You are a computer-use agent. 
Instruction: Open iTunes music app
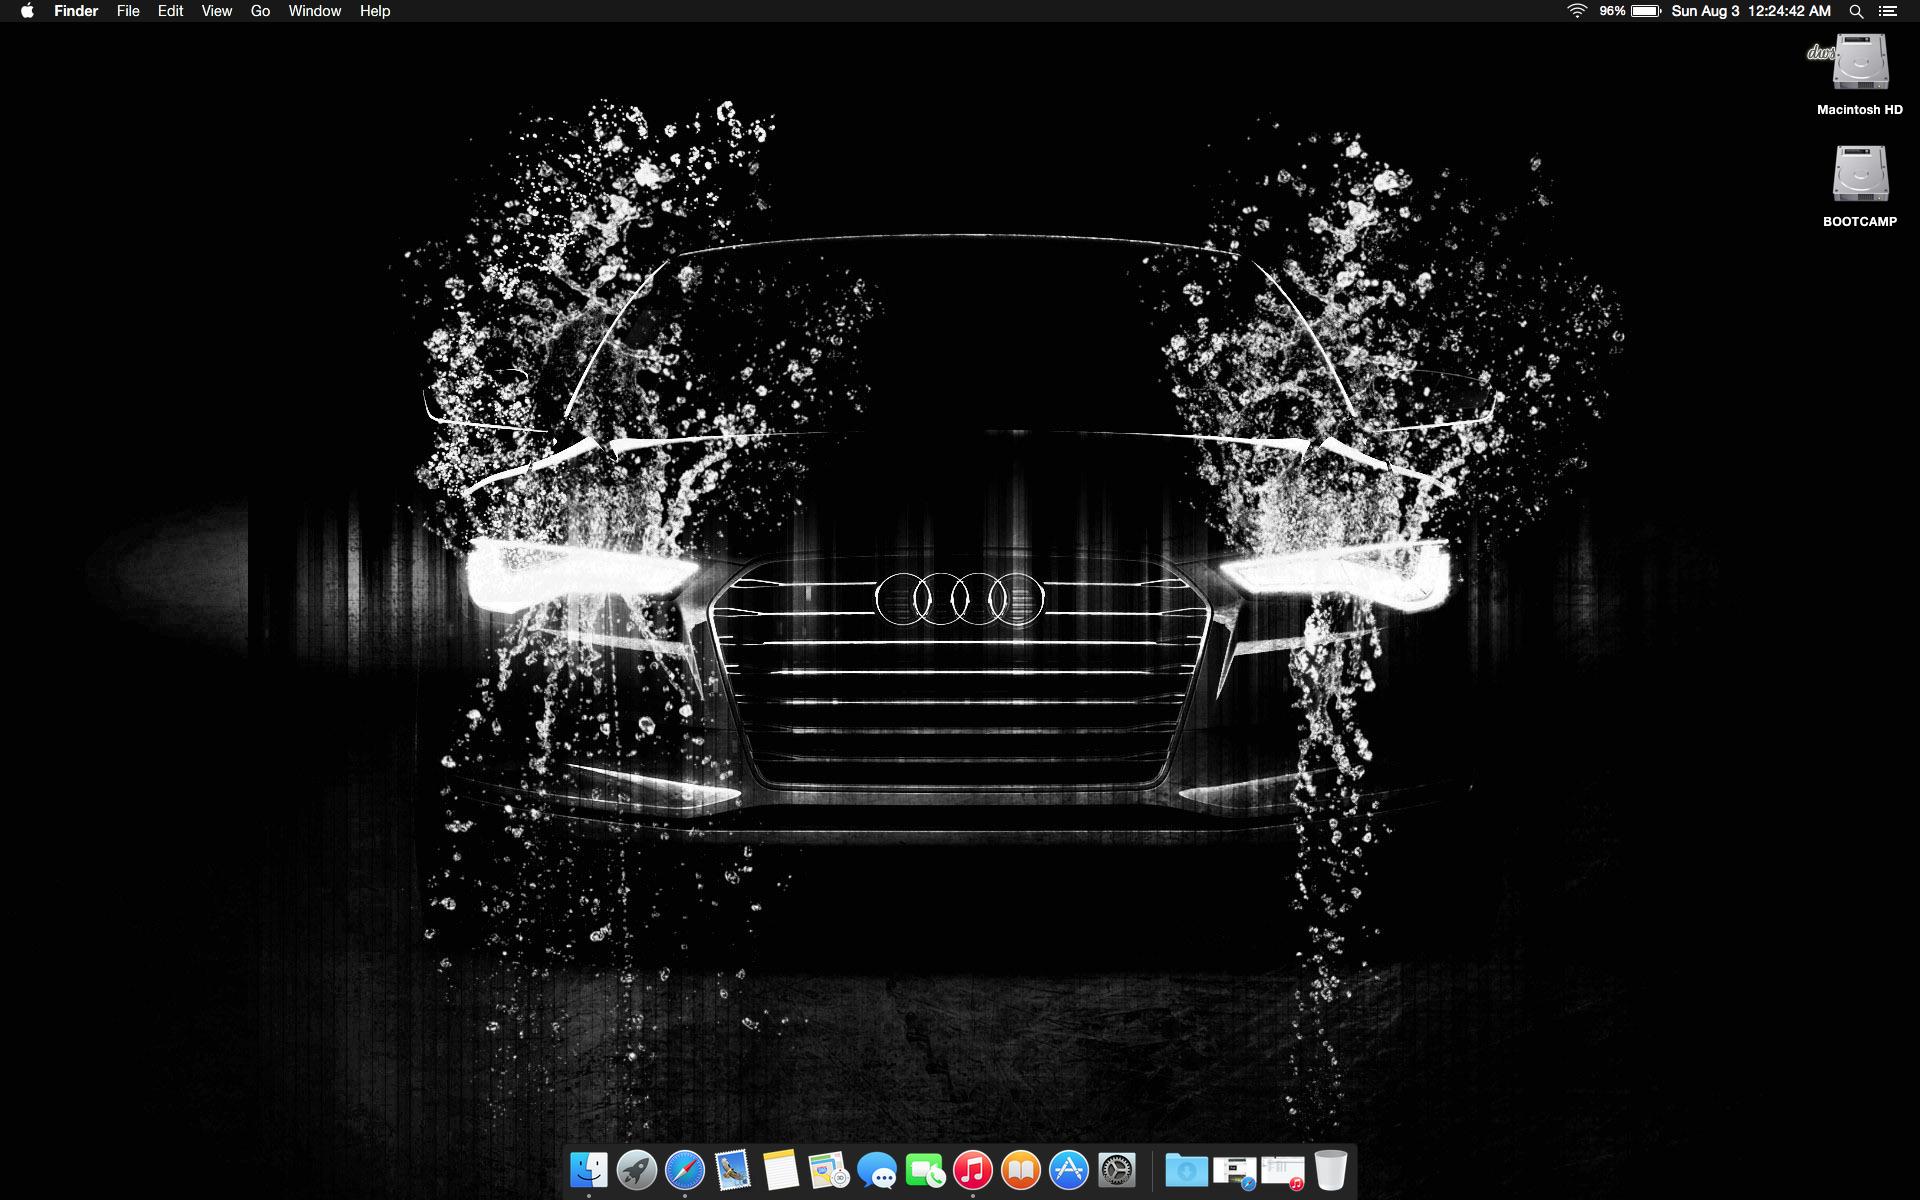click(x=973, y=1170)
